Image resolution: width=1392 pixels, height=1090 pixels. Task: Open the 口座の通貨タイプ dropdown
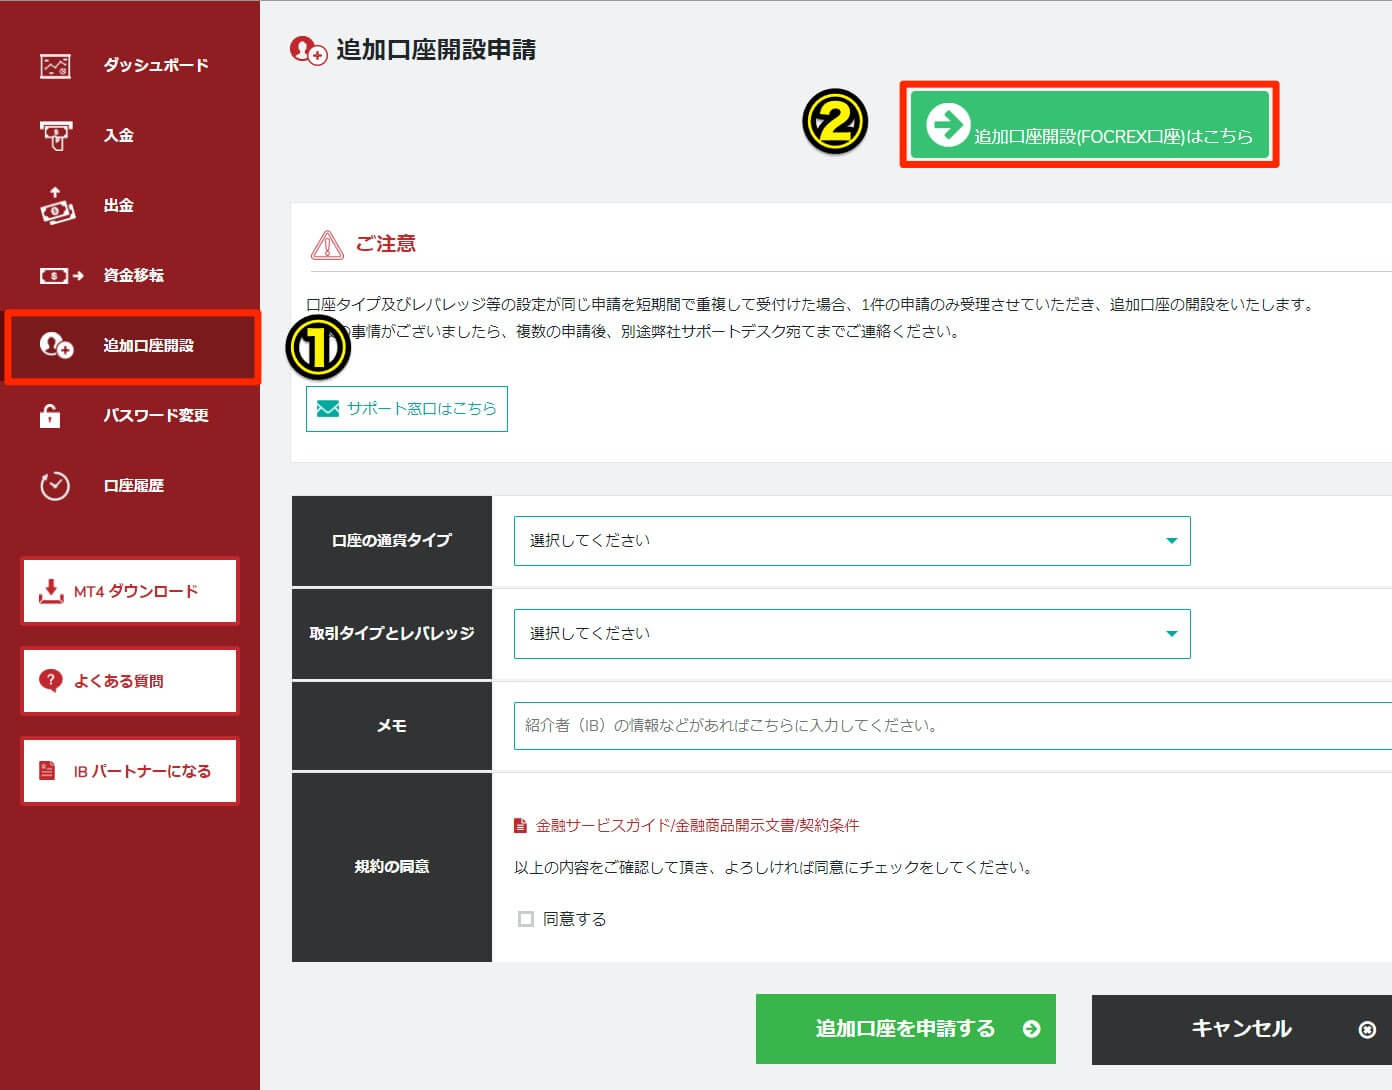pyautogui.click(x=851, y=541)
